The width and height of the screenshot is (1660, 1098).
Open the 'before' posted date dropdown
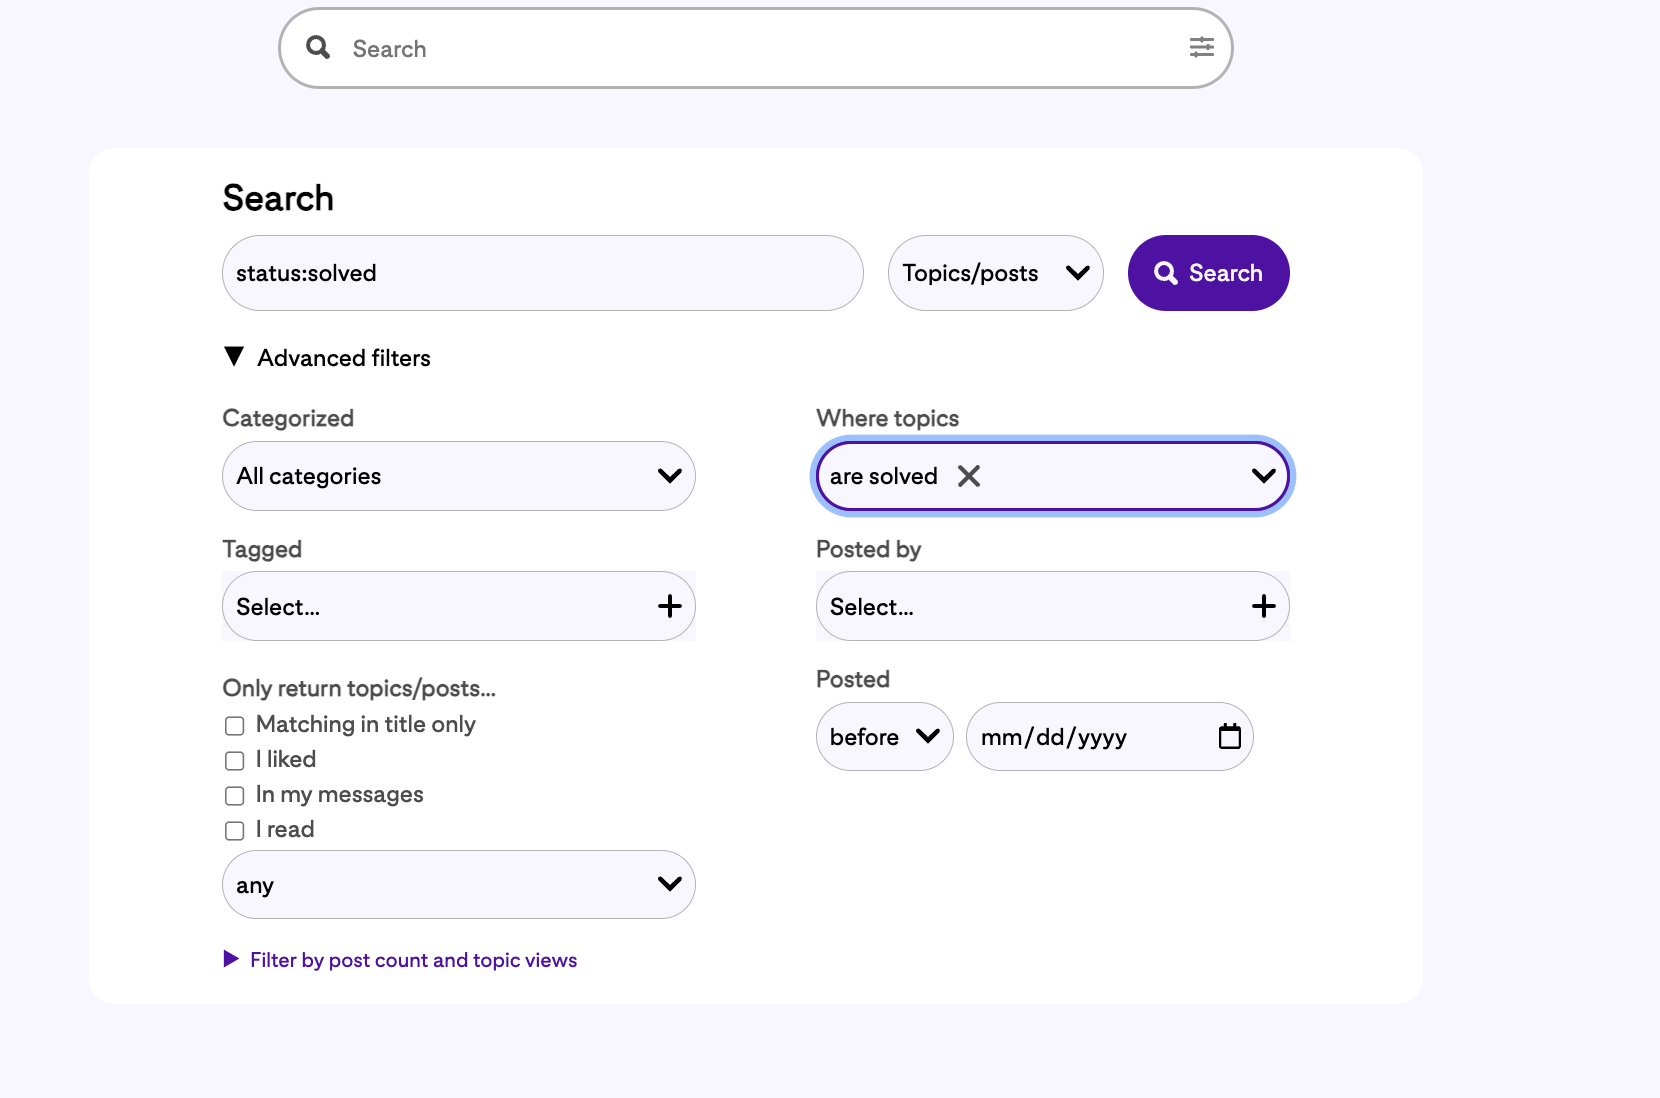click(884, 737)
